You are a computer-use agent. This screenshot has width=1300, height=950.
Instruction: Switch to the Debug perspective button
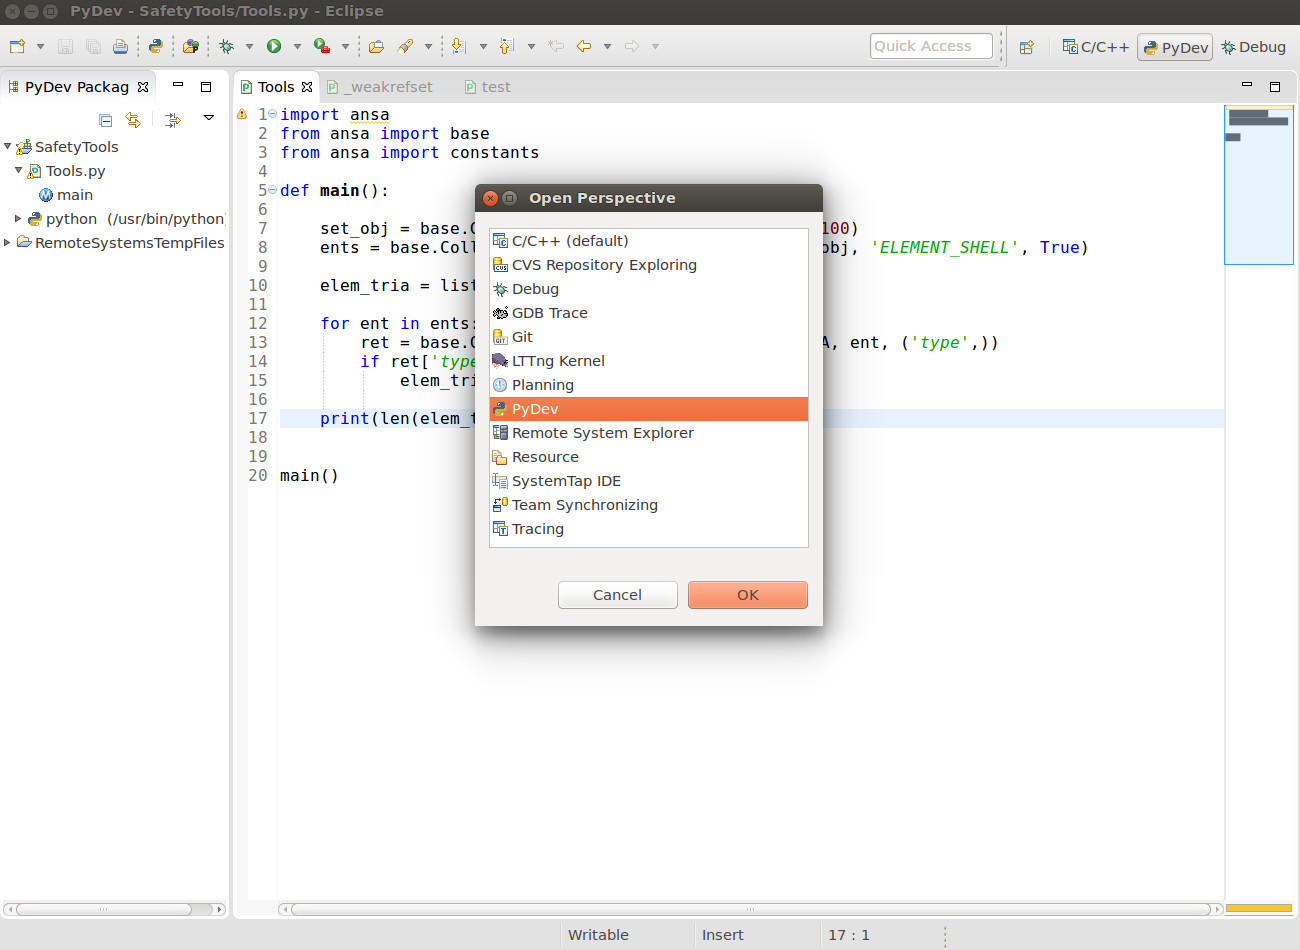1253,47
